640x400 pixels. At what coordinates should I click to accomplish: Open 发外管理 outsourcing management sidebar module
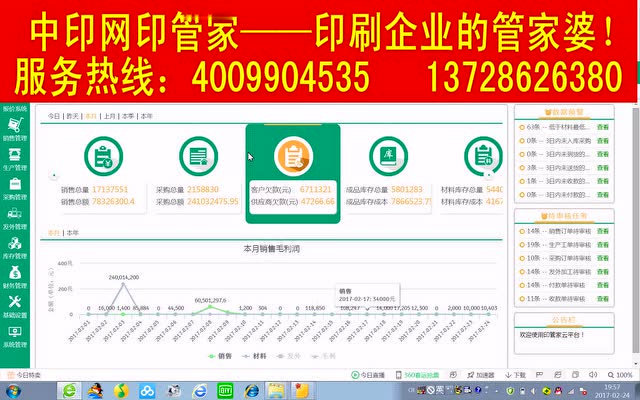pyautogui.click(x=15, y=218)
